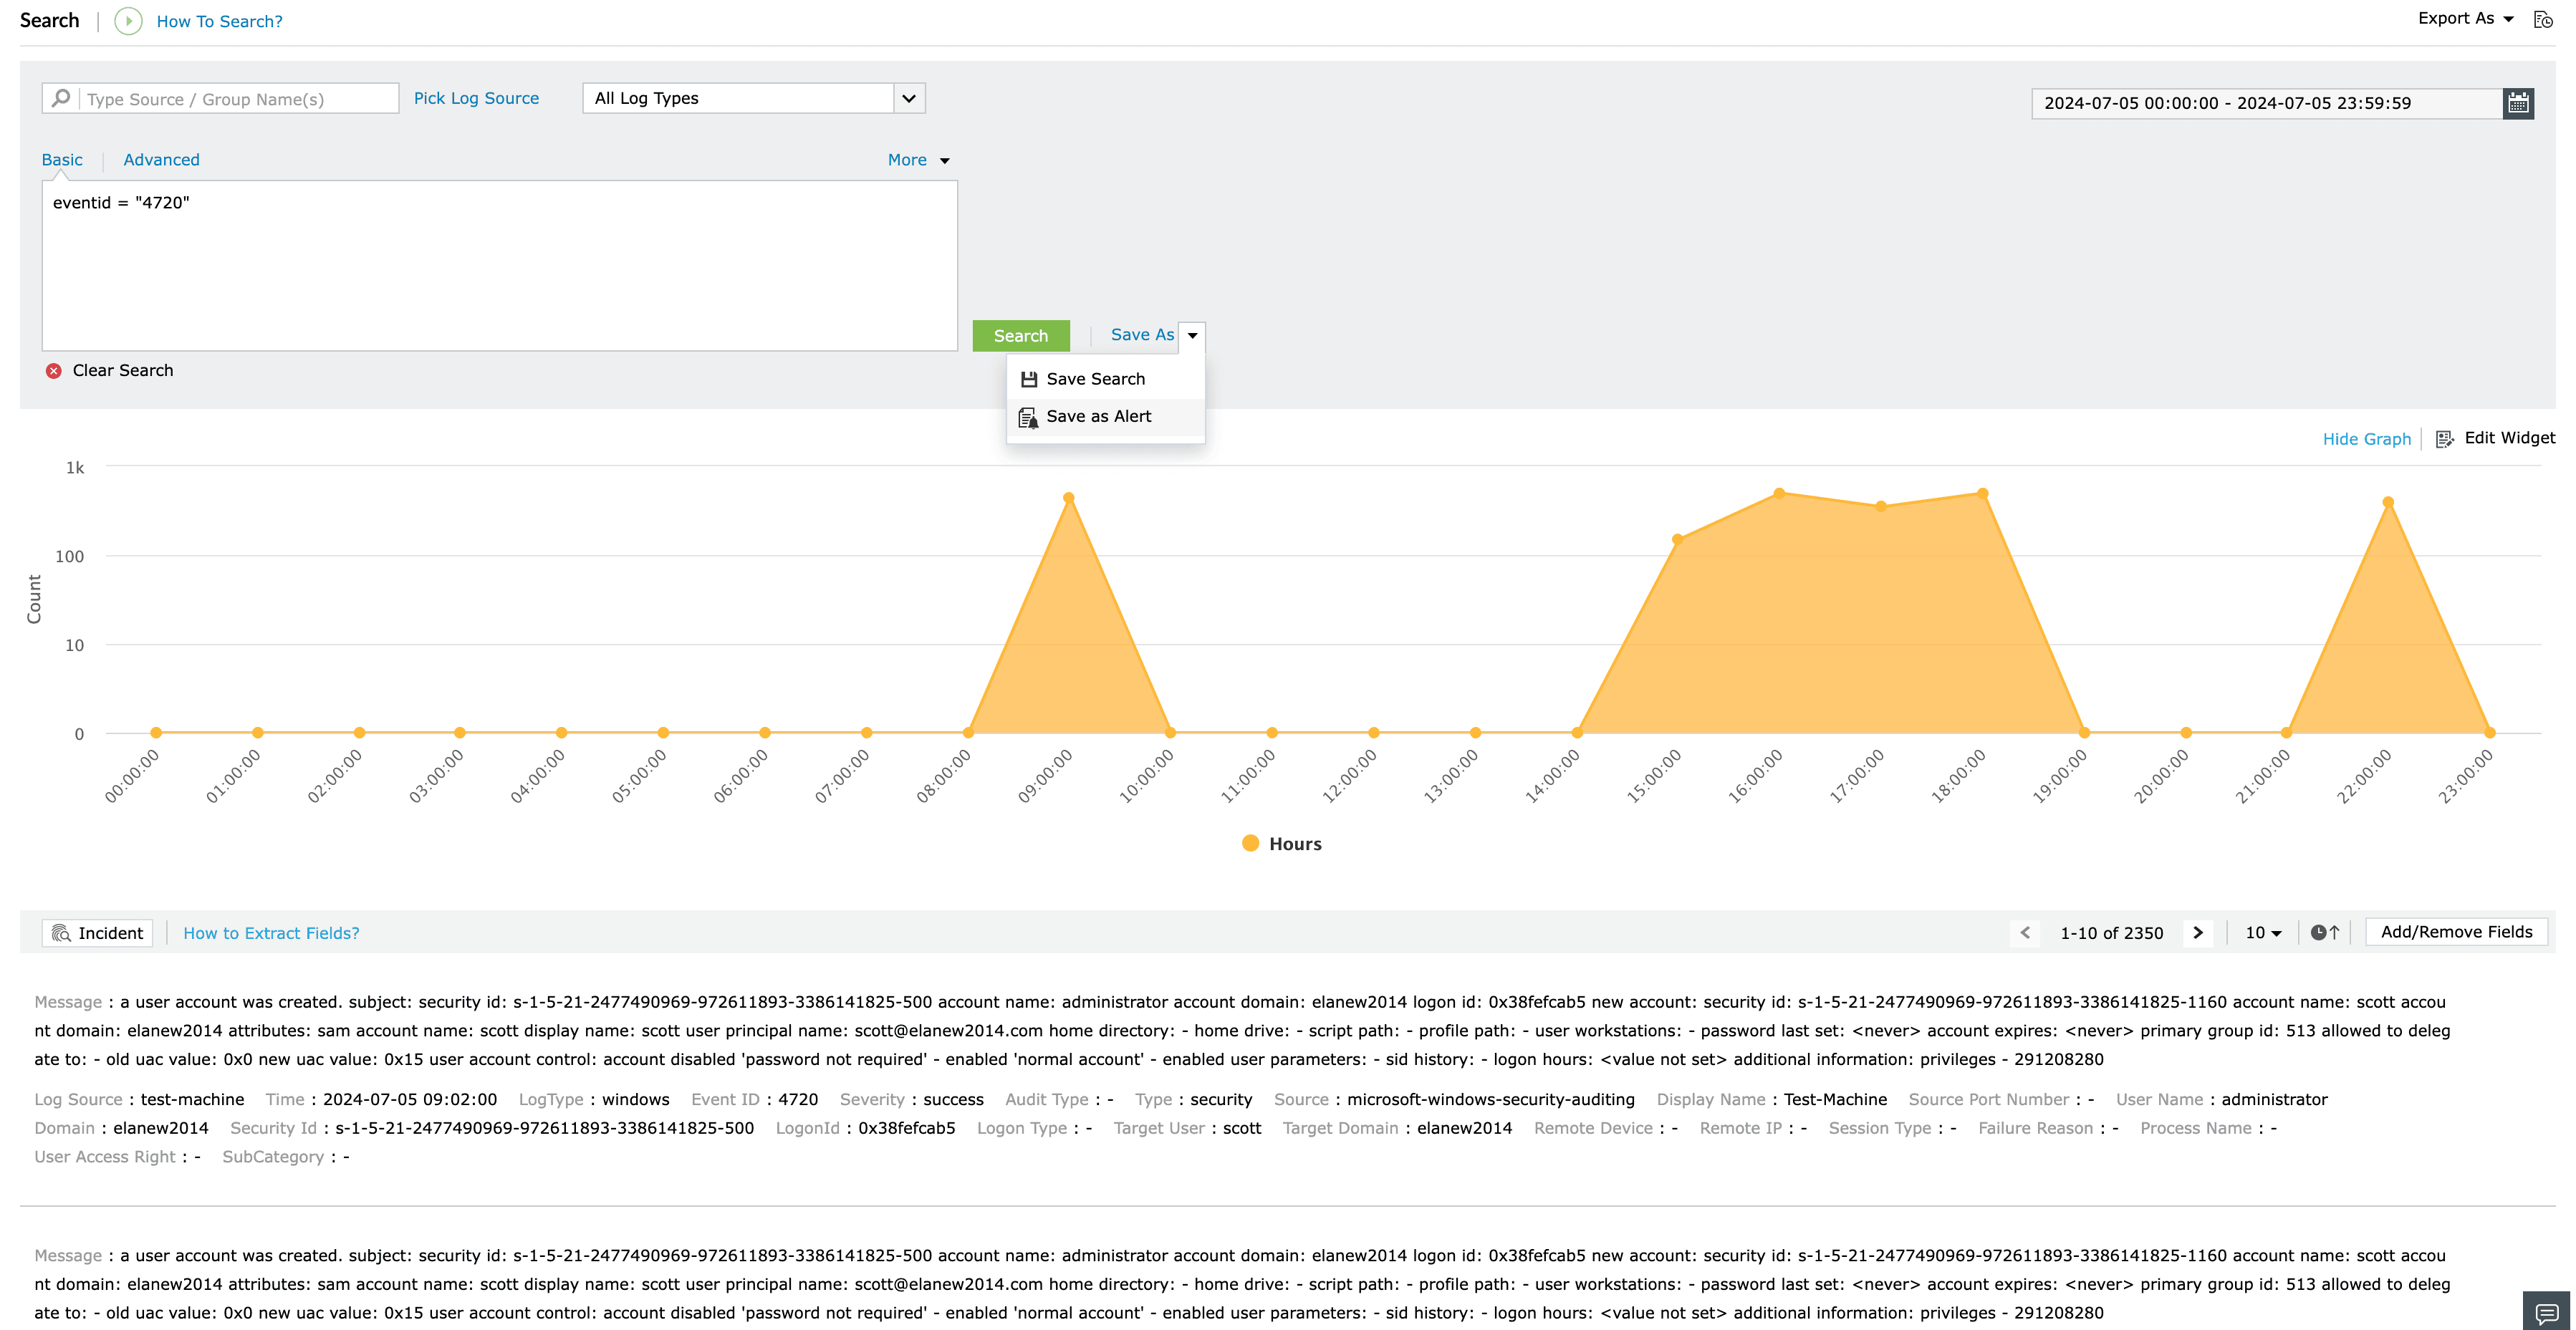Expand the All Log Types dropdown
This screenshot has height=1330, width=2576.
908,98
